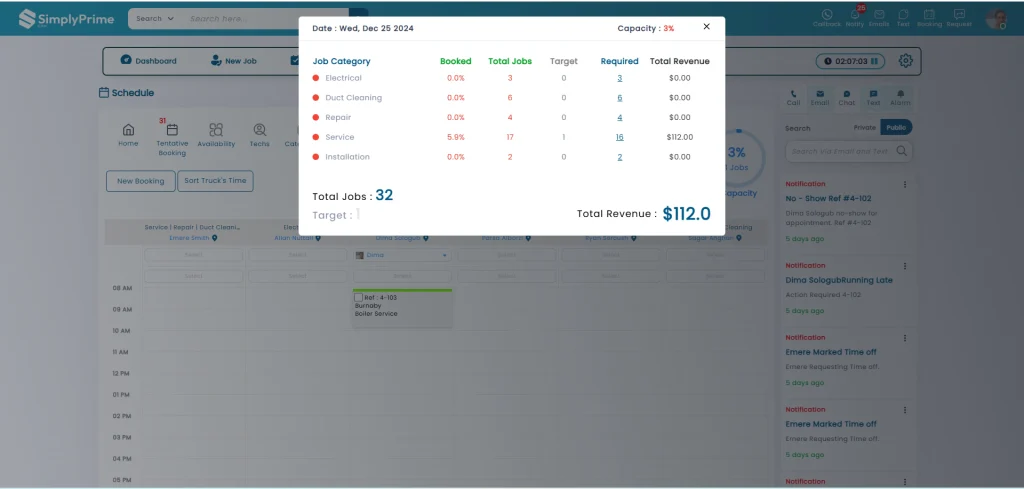Click location pin beside Parsa Alborzi
Viewport: 1024px width, 489px height.
528,238
